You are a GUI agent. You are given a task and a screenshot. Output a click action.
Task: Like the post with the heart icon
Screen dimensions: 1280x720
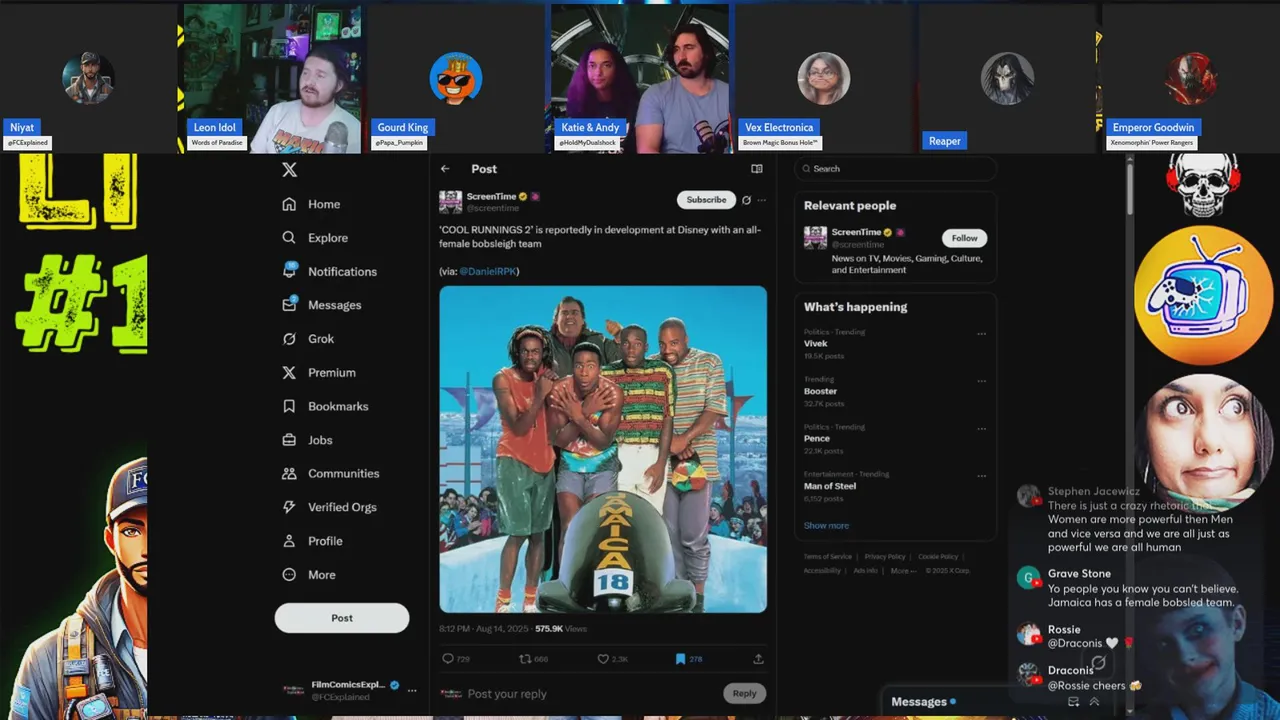[x=603, y=659]
